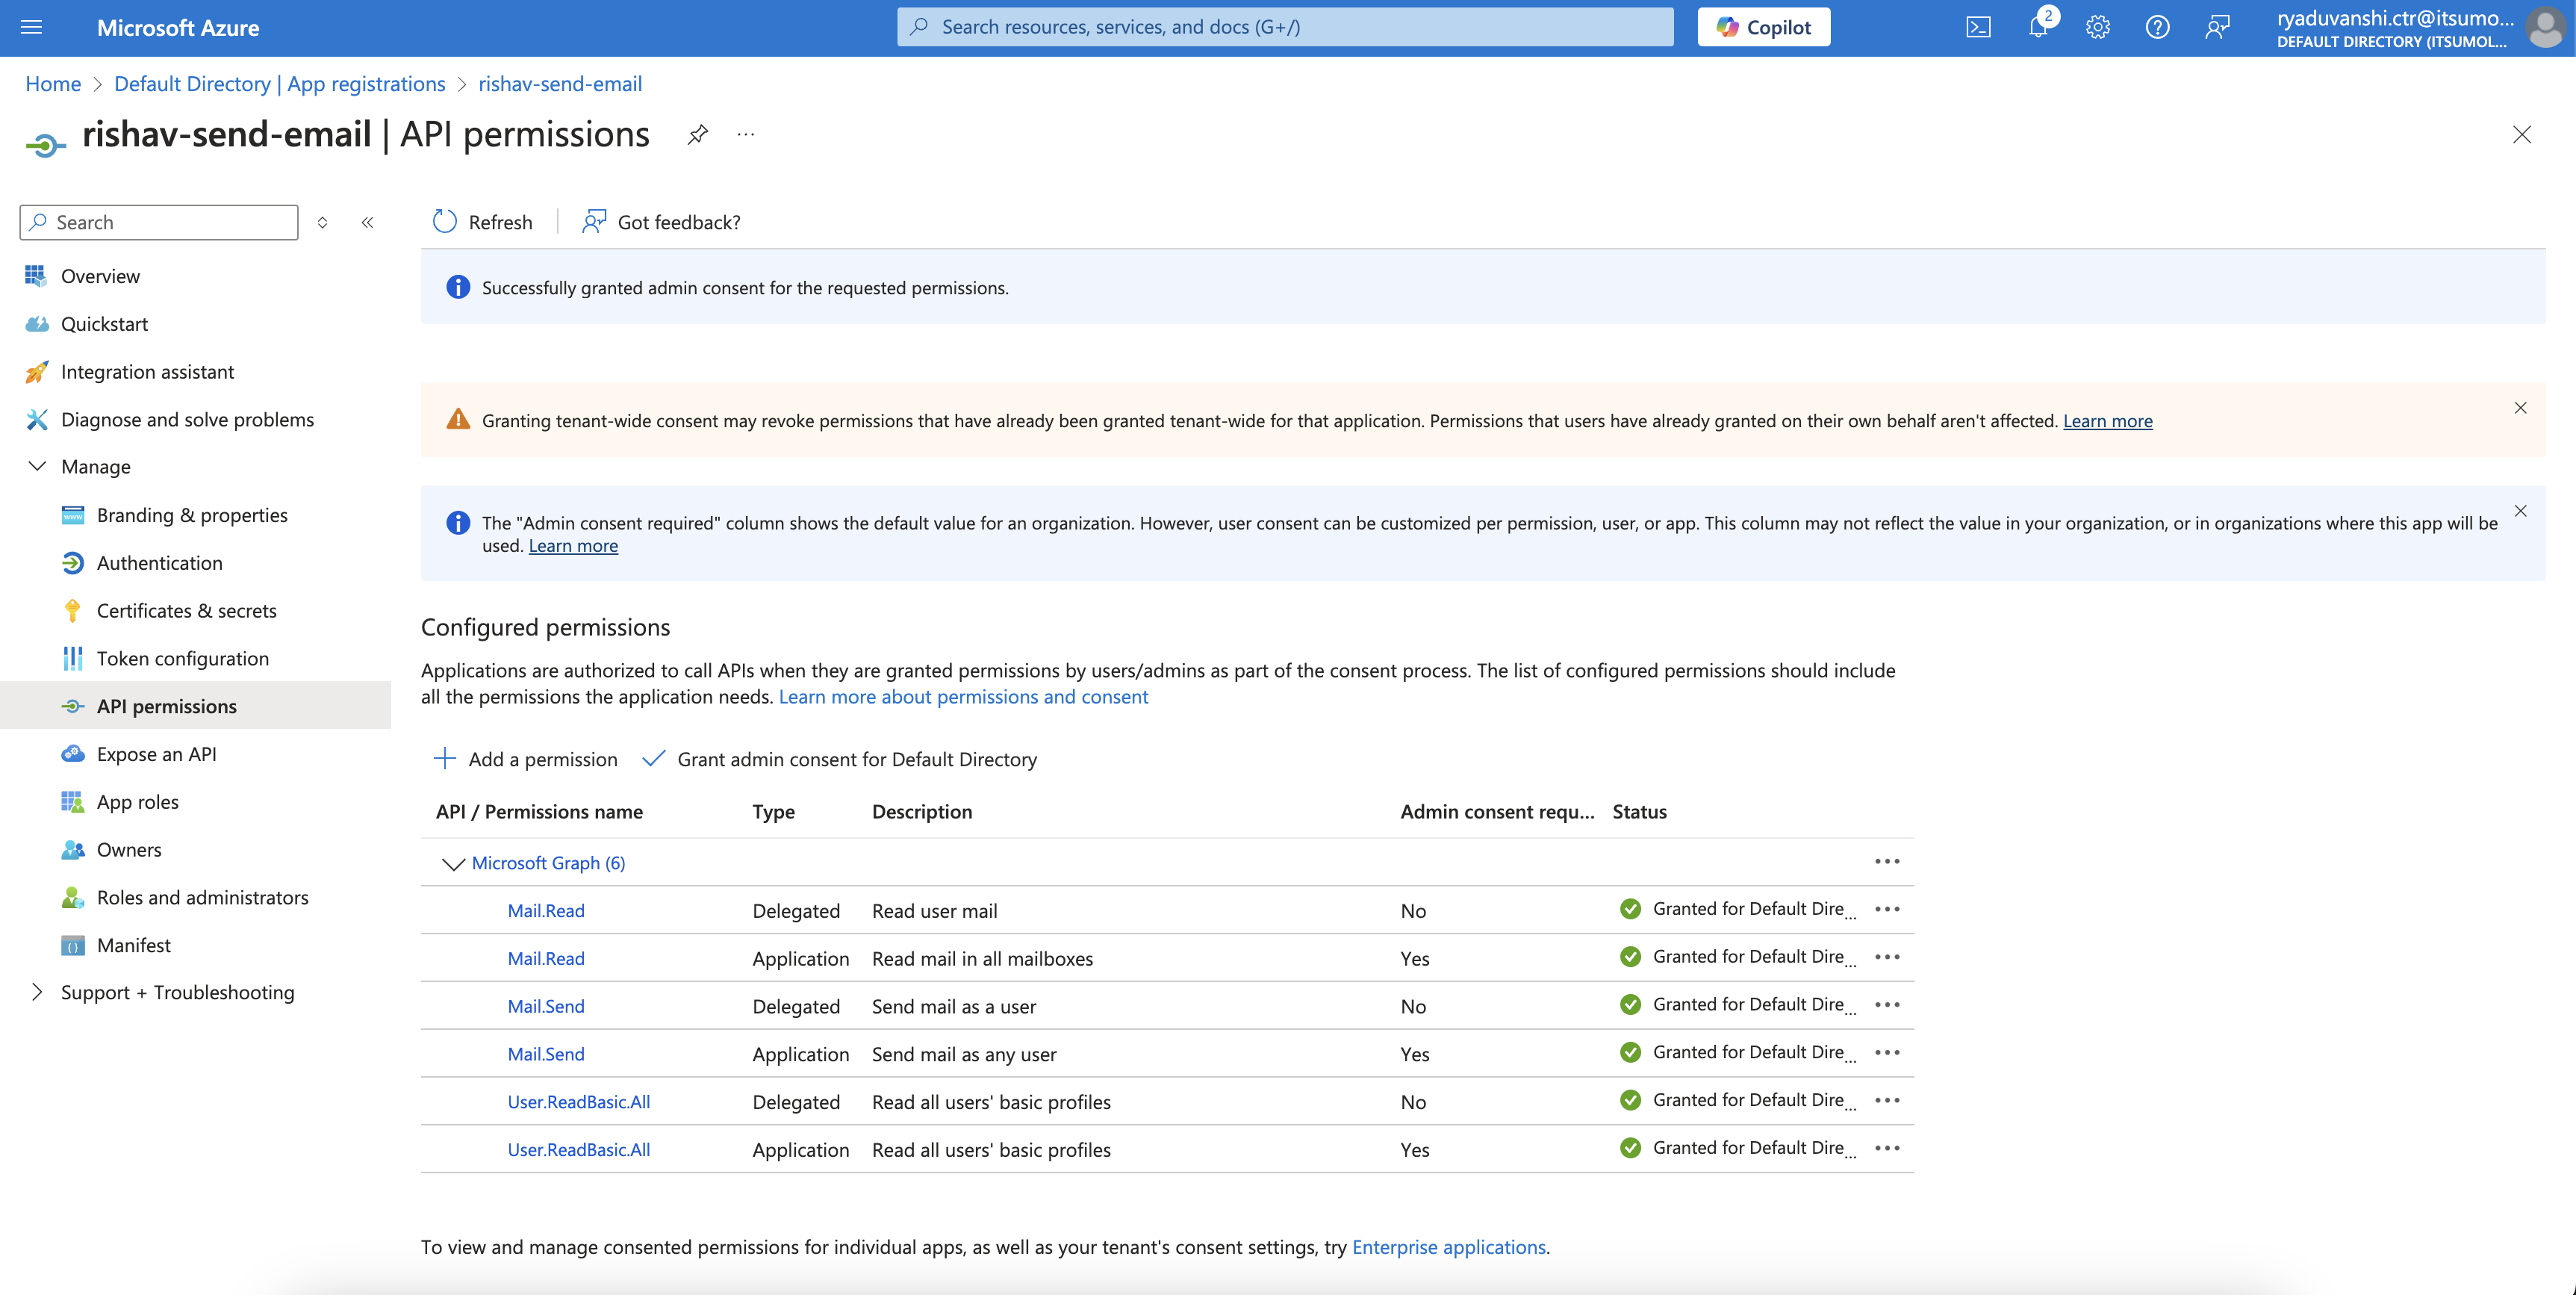Collapse the Microsoft Graph permissions group
This screenshot has height=1295, width=2576.
click(x=453, y=863)
